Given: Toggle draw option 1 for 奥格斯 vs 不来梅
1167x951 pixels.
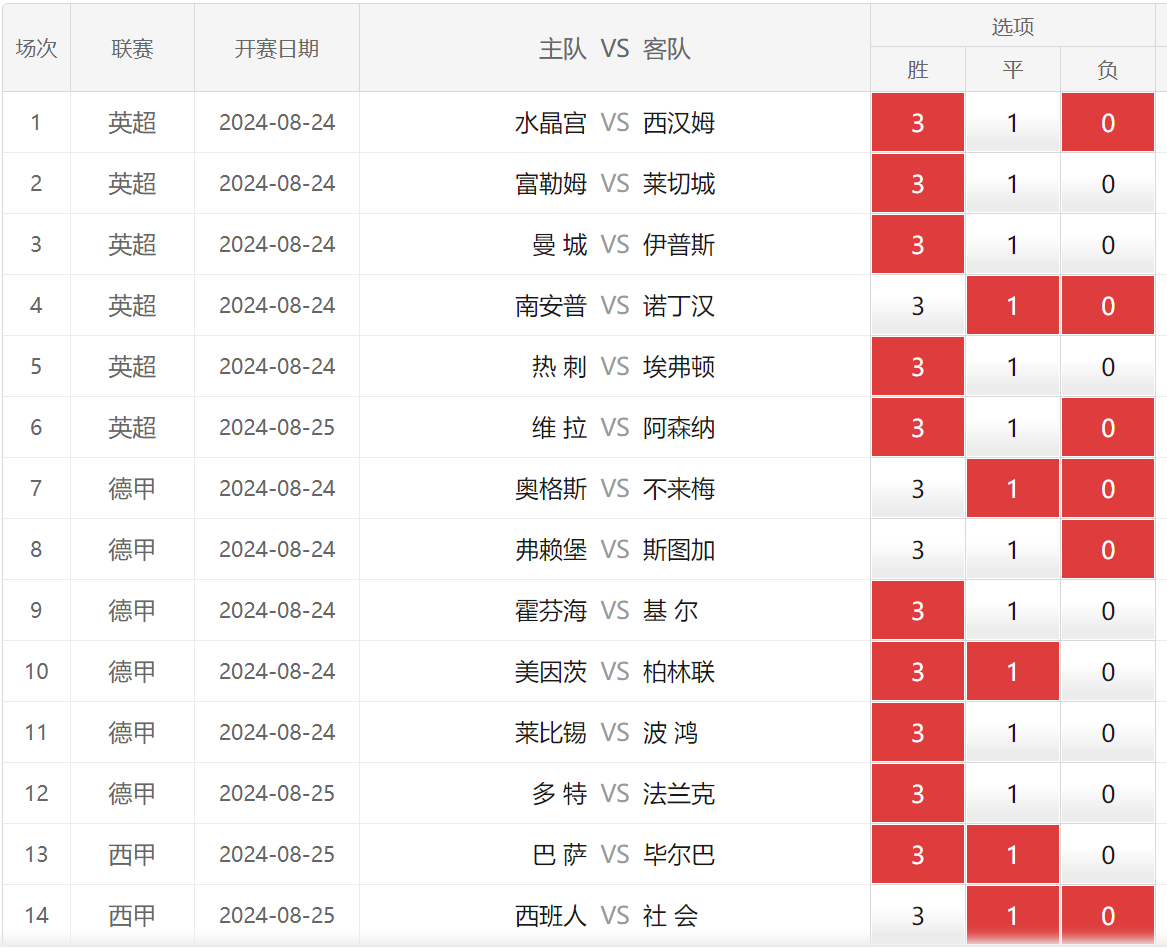Looking at the screenshot, I should [1012, 488].
